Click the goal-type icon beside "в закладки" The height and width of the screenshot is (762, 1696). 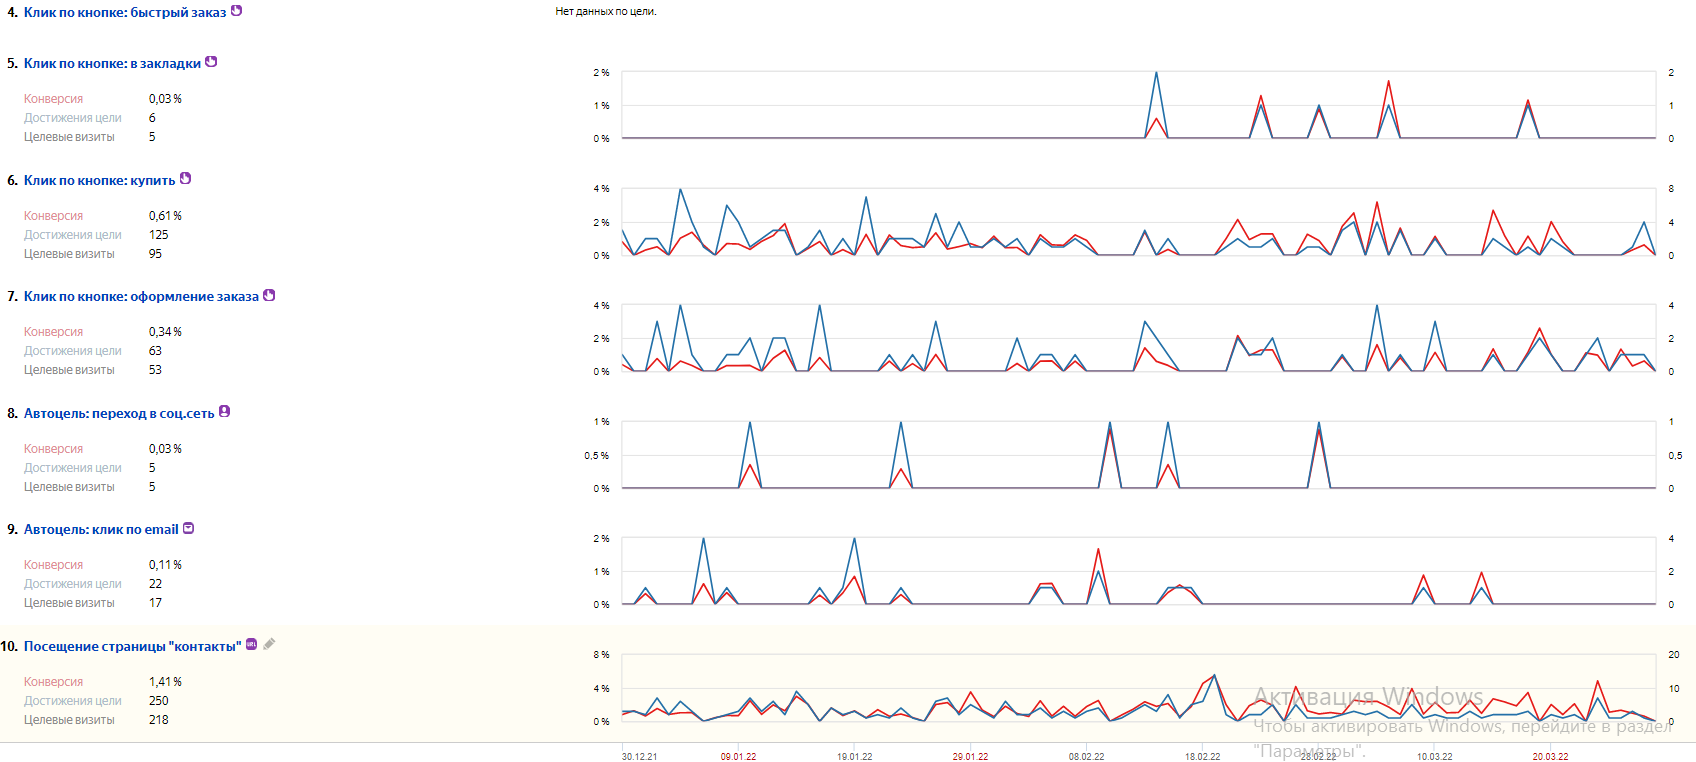(211, 62)
